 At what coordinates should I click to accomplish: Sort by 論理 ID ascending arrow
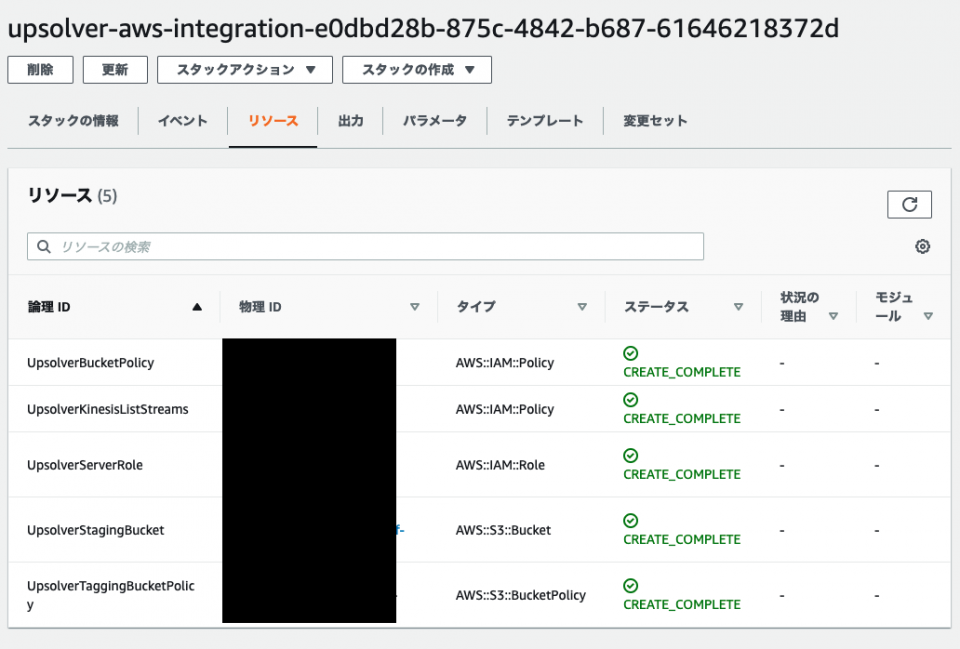(x=197, y=307)
